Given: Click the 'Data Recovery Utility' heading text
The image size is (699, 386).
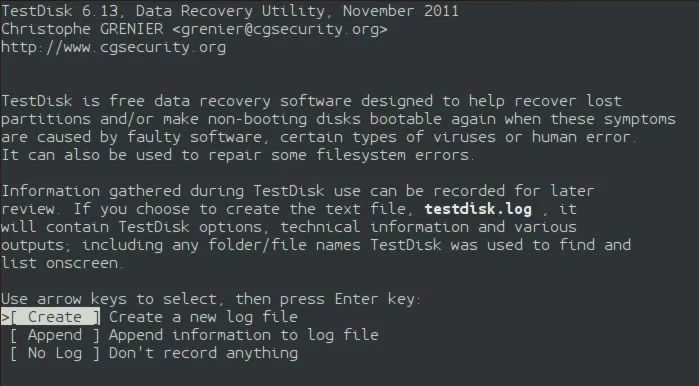Looking at the screenshot, I should click(230, 11).
